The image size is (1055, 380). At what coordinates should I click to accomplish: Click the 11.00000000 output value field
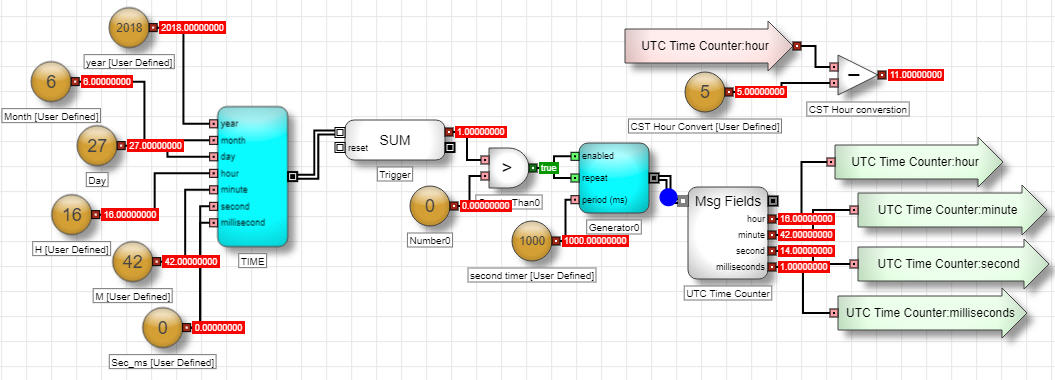pos(915,75)
